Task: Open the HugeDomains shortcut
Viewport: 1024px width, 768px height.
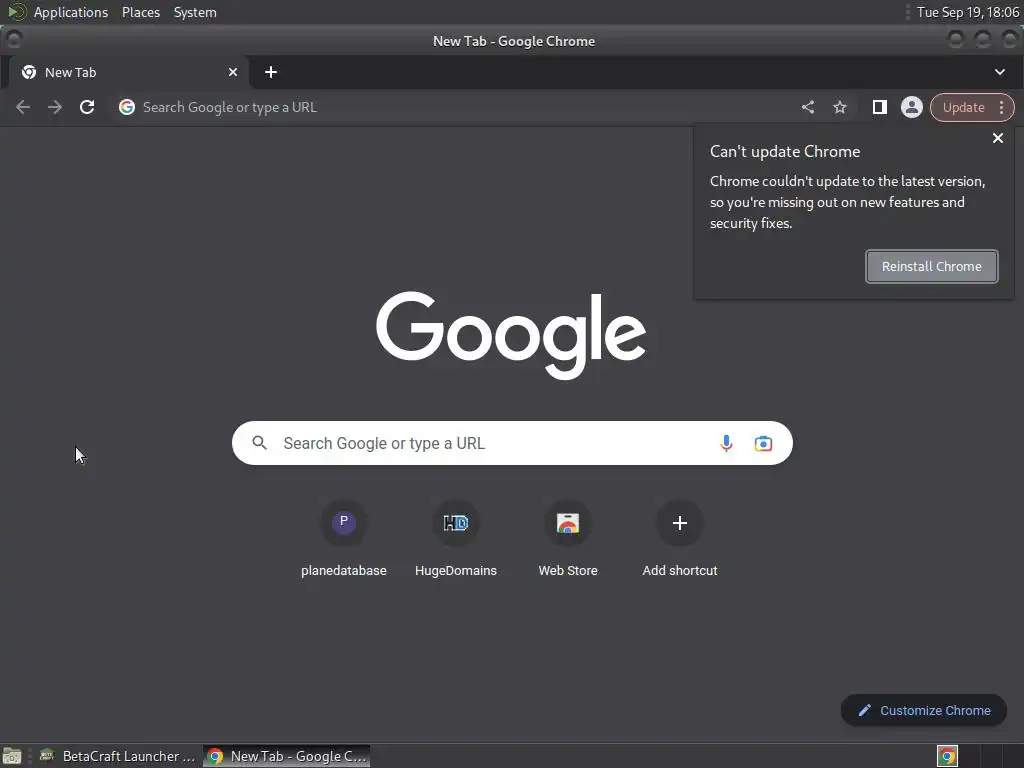Action: pos(456,539)
